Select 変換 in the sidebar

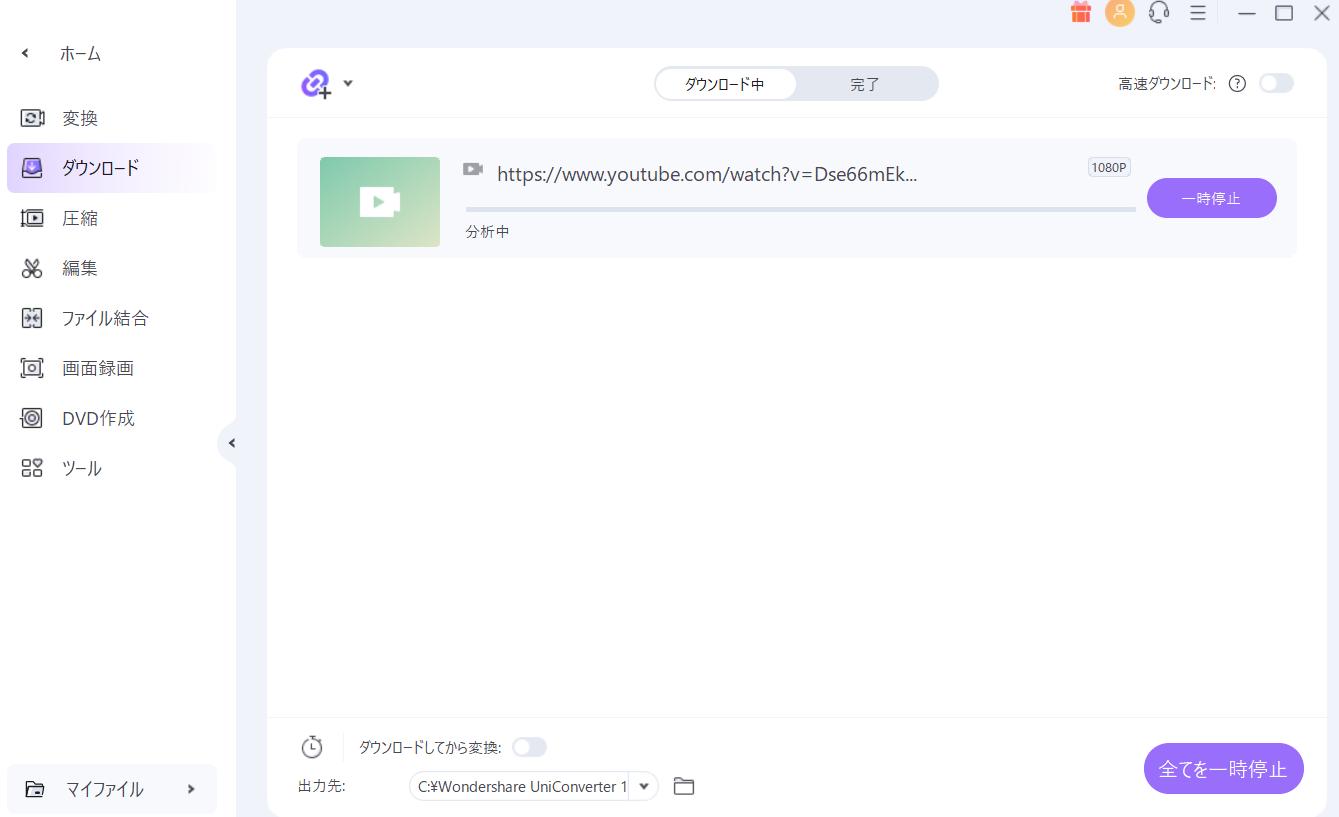click(x=80, y=118)
